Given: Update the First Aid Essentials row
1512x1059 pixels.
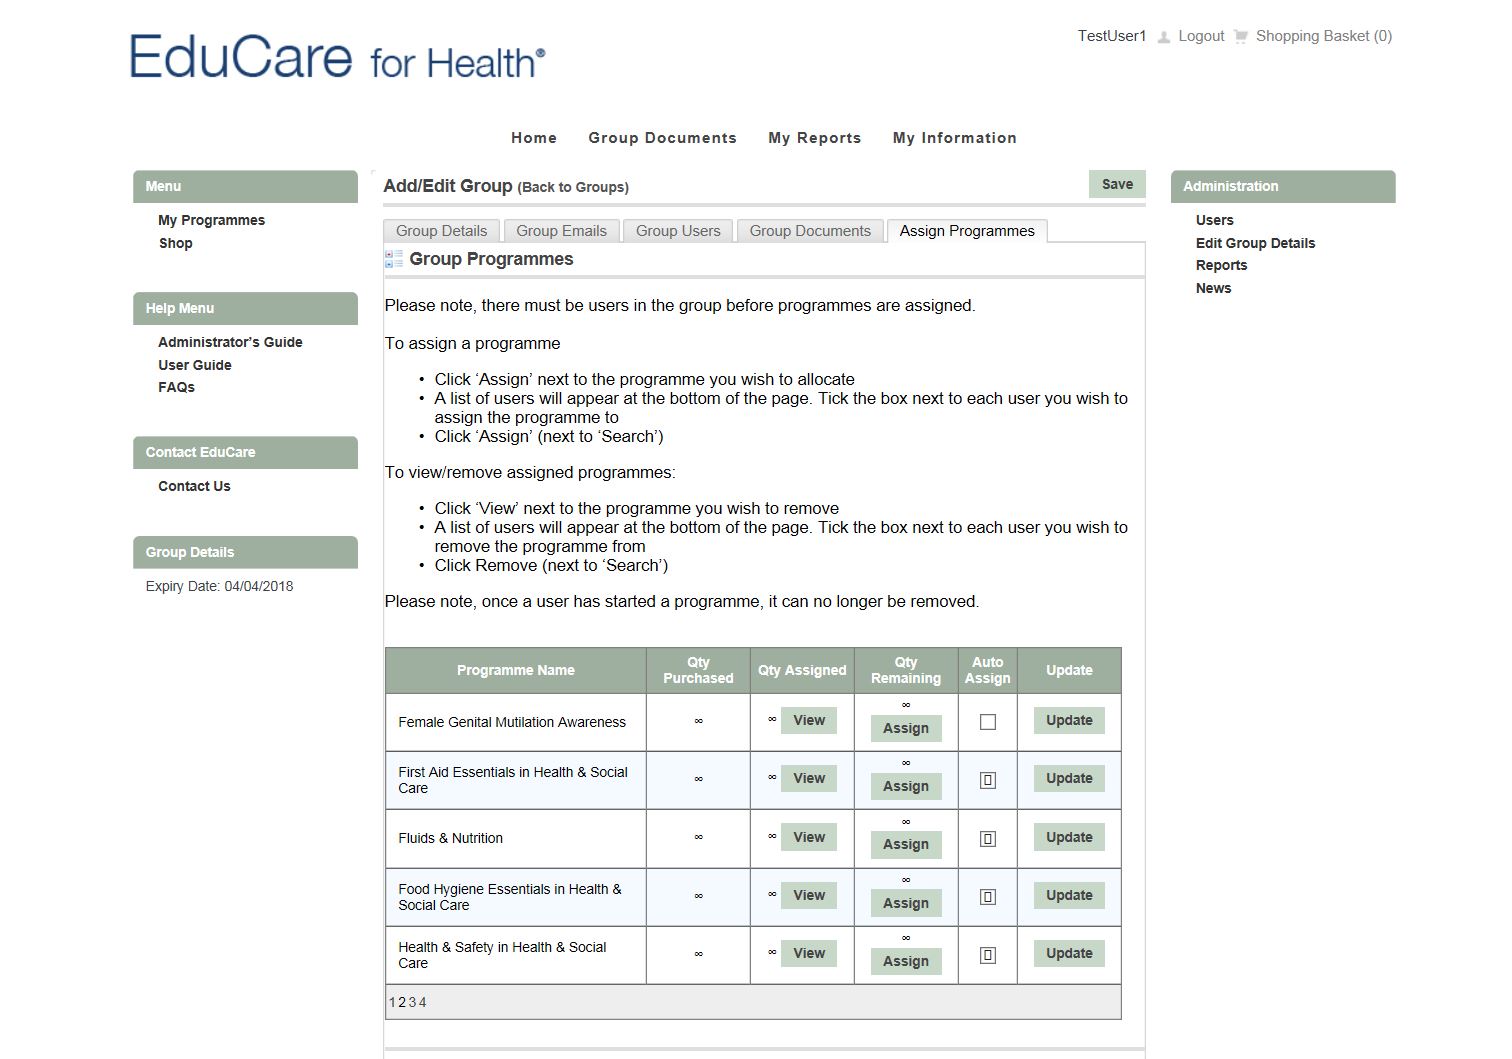Looking at the screenshot, I should point(1069,778).
